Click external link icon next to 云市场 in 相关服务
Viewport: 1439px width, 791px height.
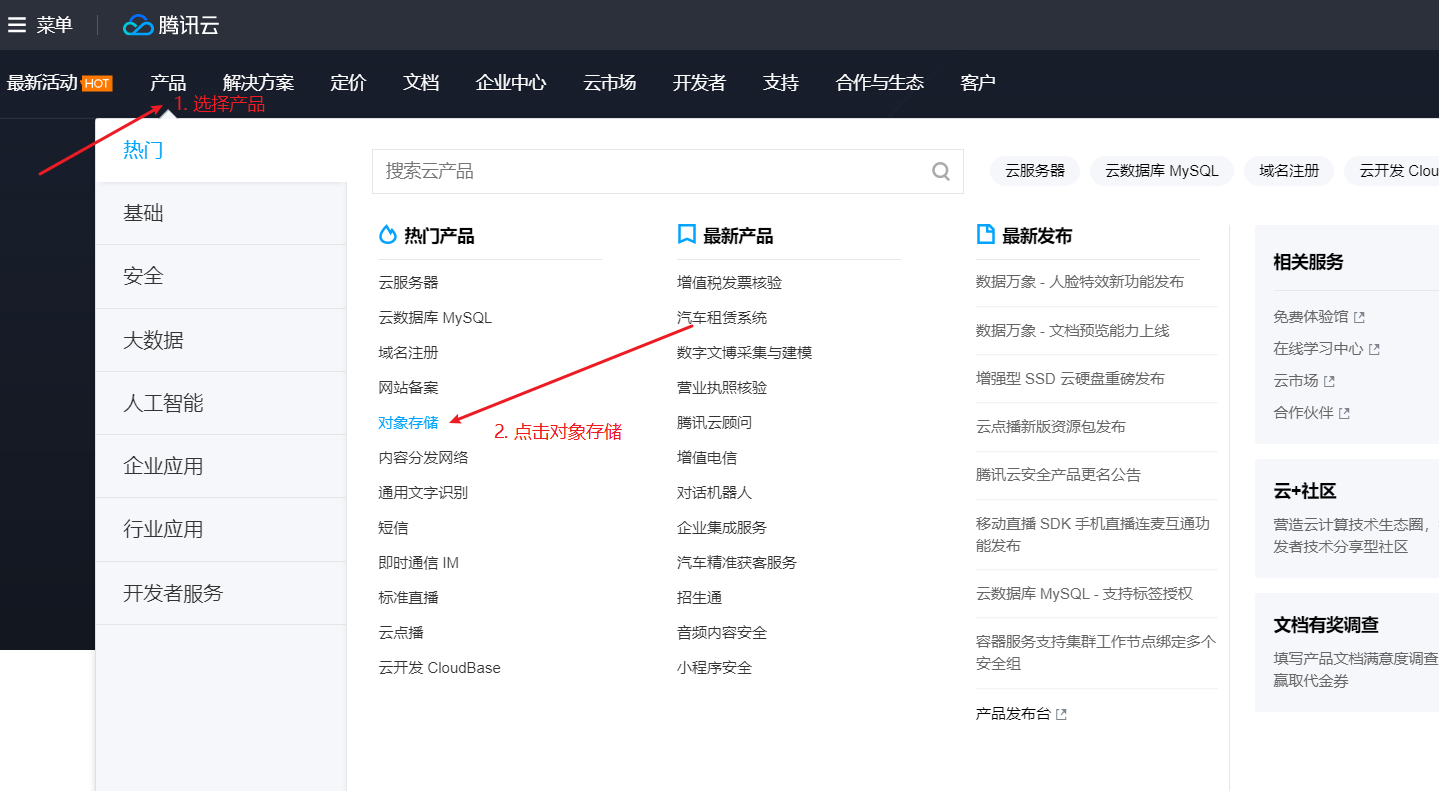1329,381
